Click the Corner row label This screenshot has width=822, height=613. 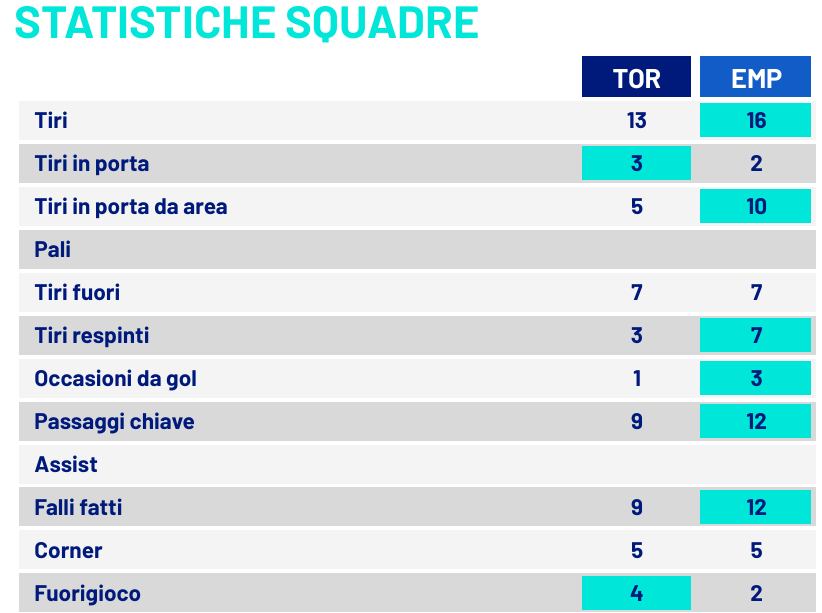point(68,551)
